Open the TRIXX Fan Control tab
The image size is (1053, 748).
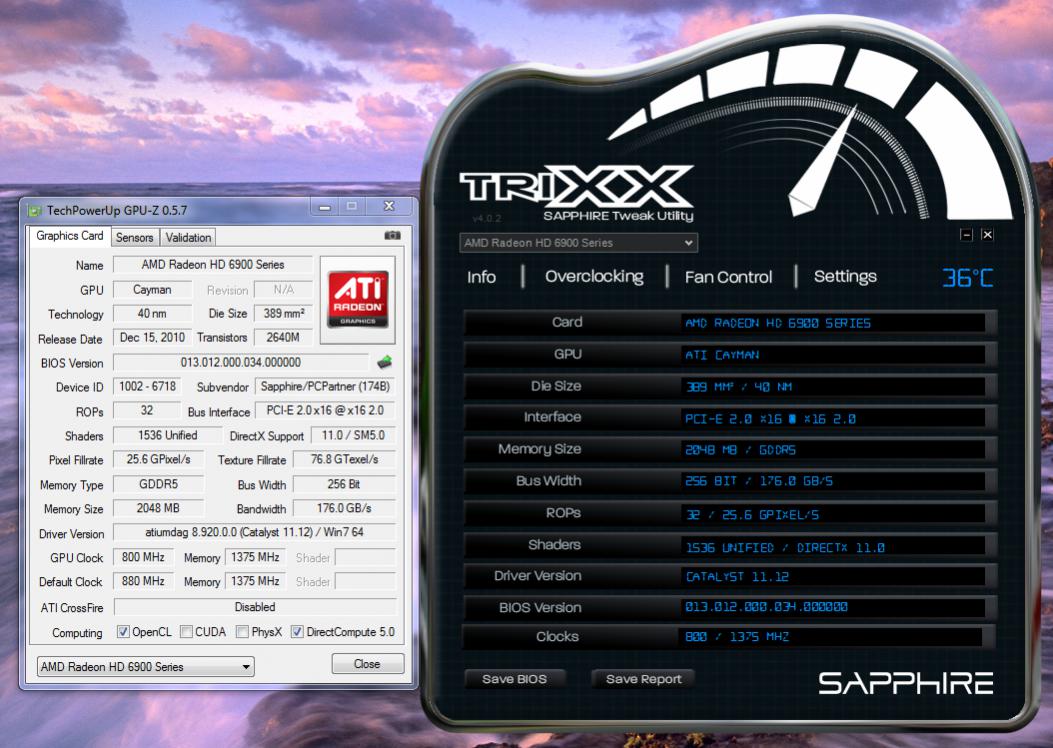(729, 277)
